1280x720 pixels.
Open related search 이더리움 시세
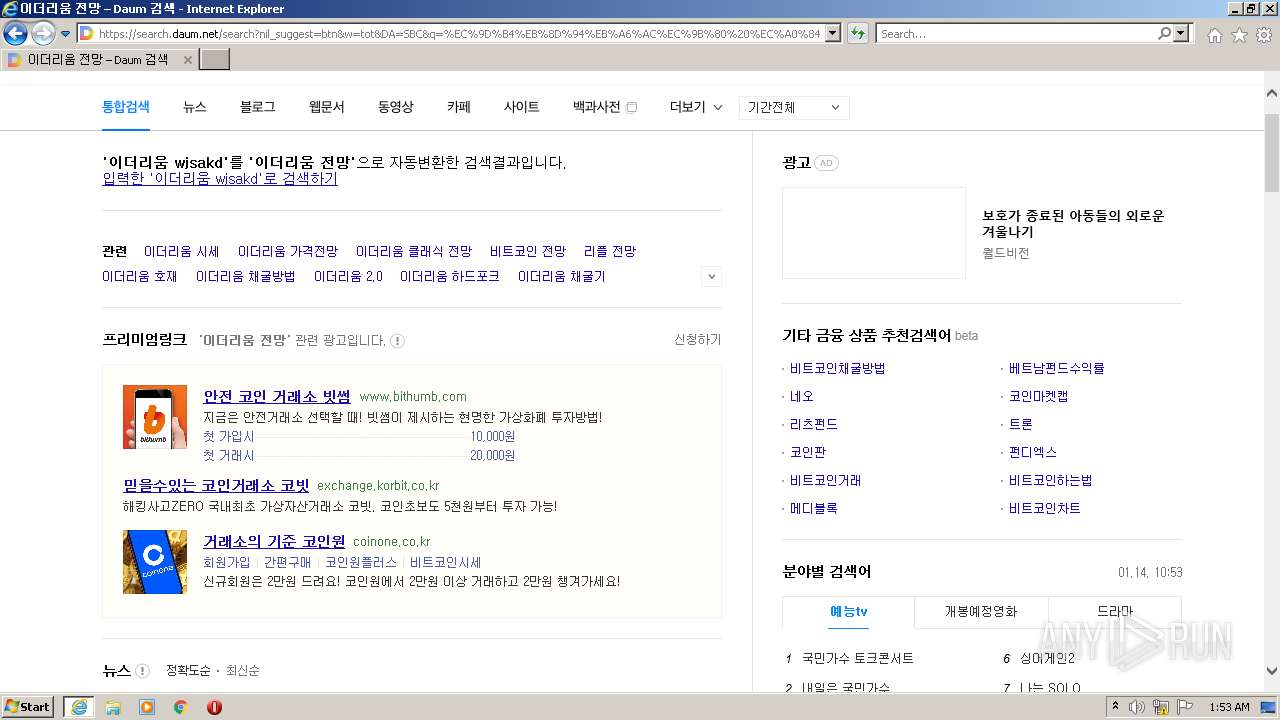(x=181, y=252)
